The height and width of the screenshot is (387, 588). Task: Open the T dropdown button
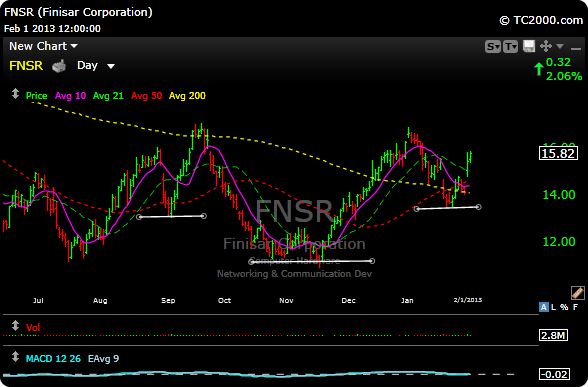(510, 47)
